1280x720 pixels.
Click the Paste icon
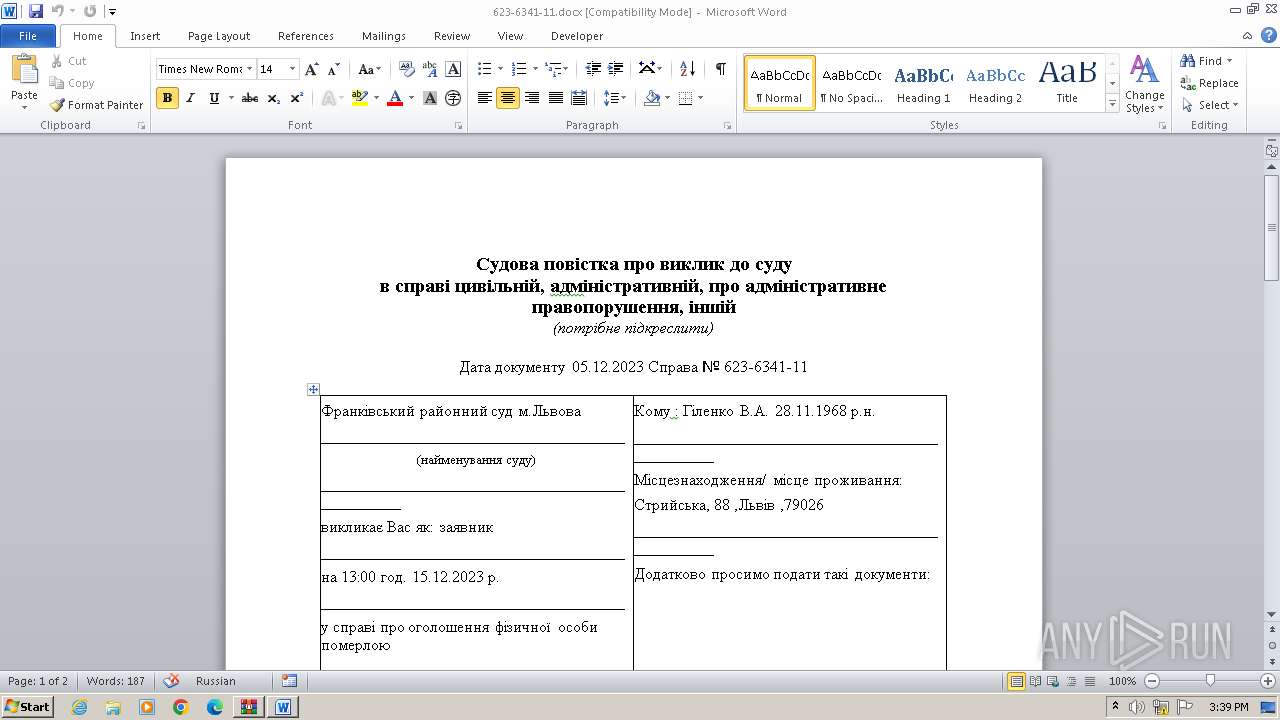(24, 71)
